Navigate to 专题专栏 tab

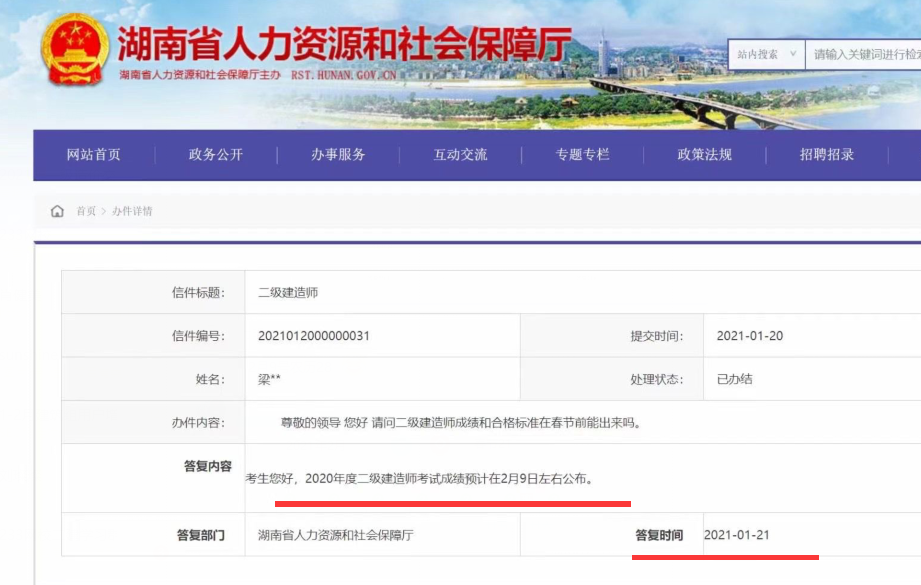(x=582, y=155)
